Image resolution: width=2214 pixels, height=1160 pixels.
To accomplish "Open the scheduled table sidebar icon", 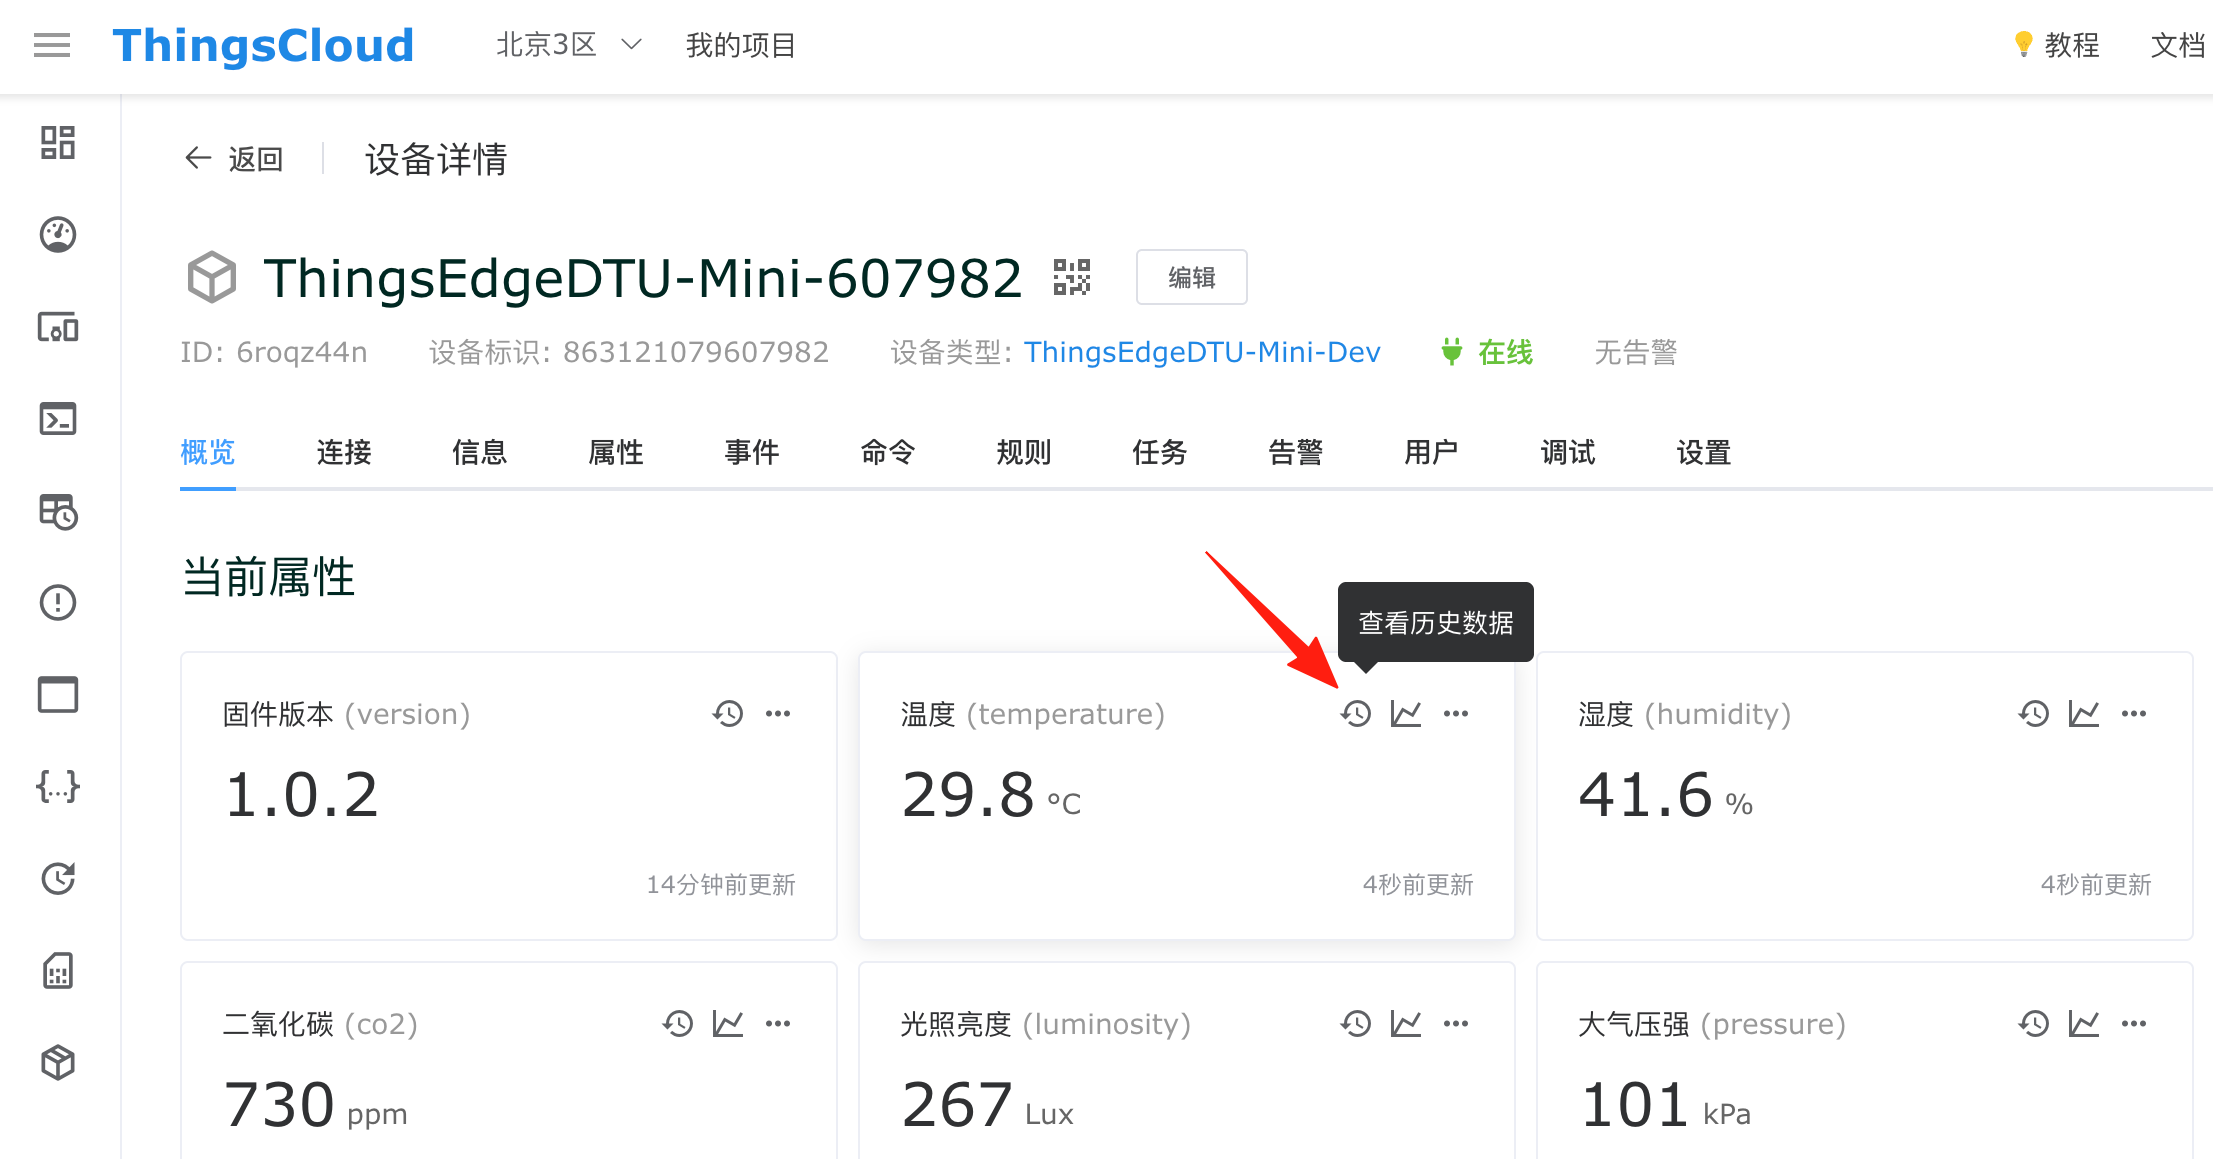I will pos(58,511).
